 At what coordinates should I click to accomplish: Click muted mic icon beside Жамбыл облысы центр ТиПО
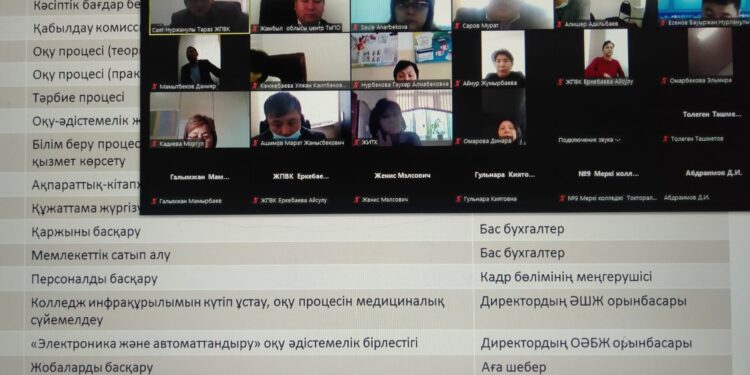click(x=255, y=28)
